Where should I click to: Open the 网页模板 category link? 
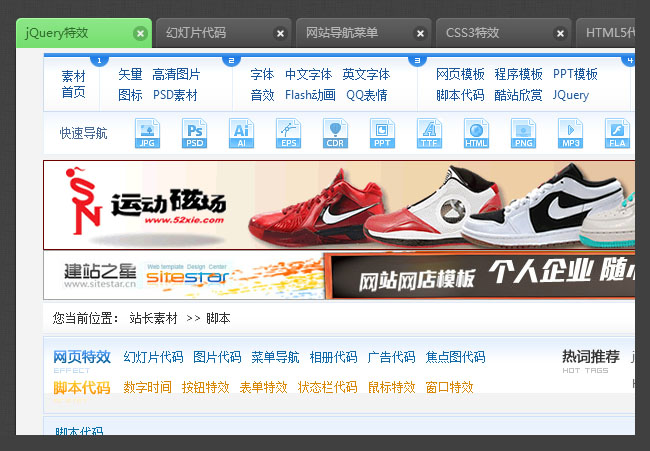pyautogui.click(x=460, y=75)
